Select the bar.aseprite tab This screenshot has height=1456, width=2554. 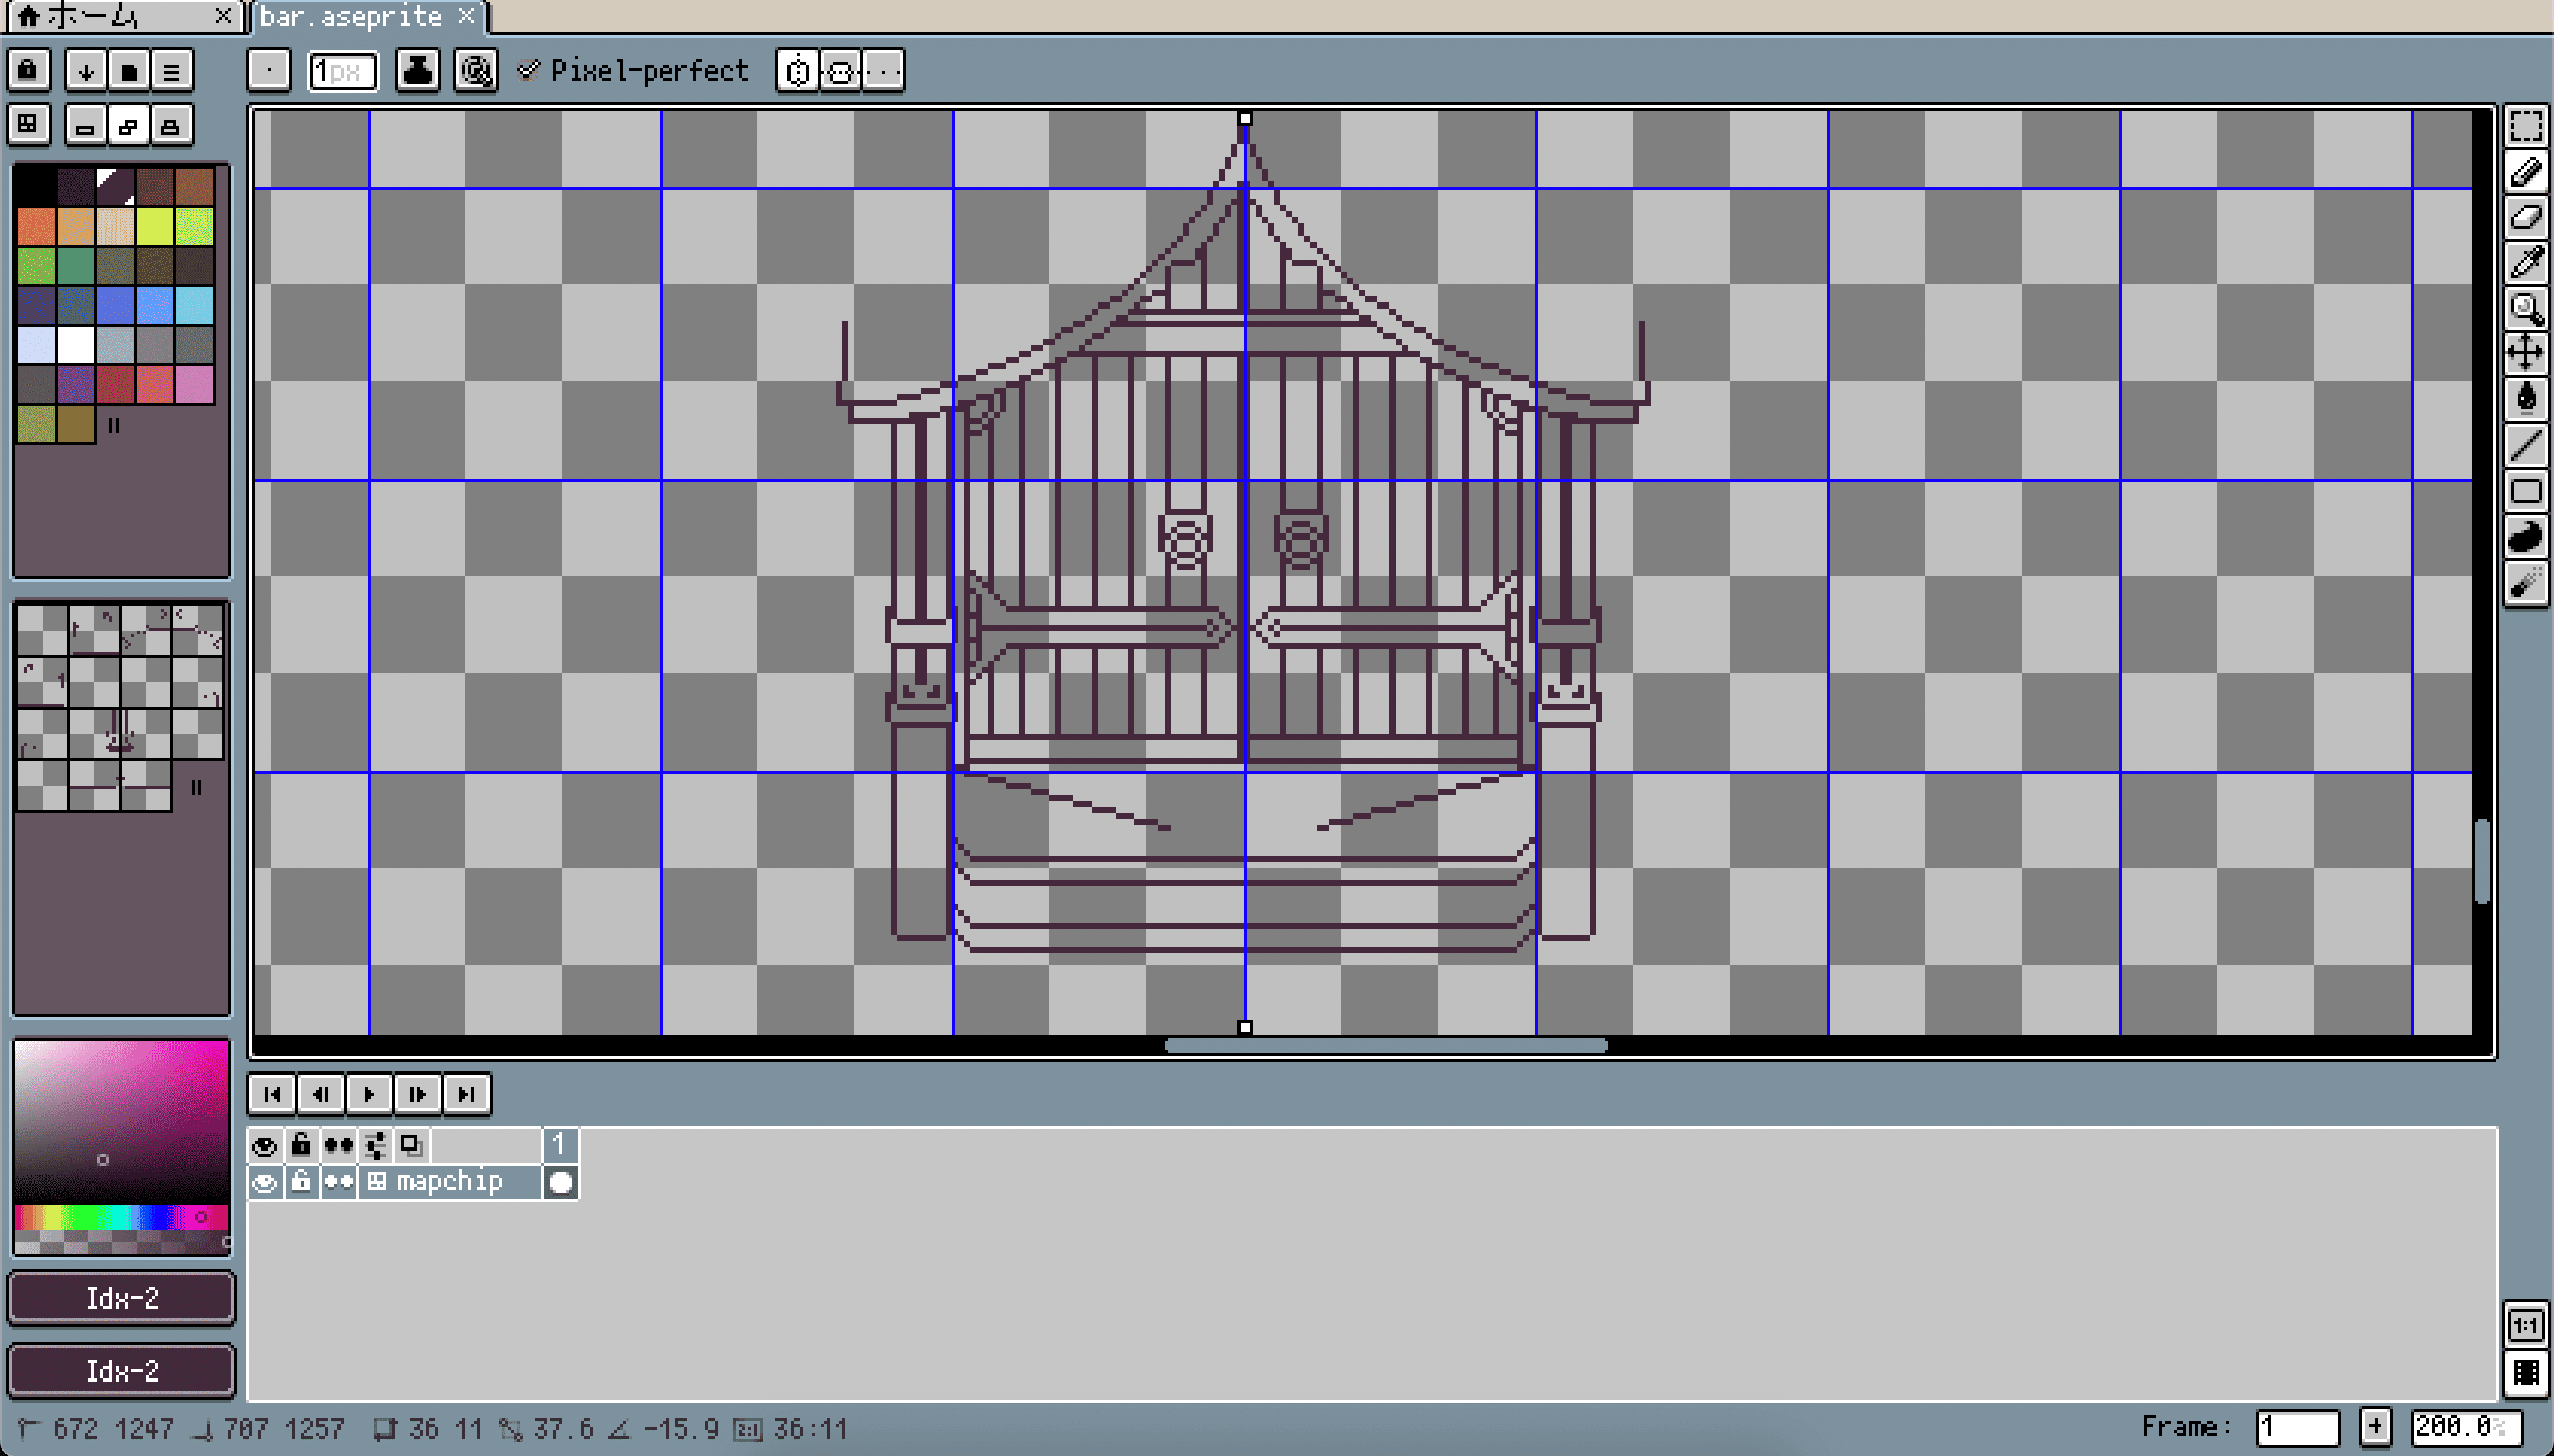351,16
